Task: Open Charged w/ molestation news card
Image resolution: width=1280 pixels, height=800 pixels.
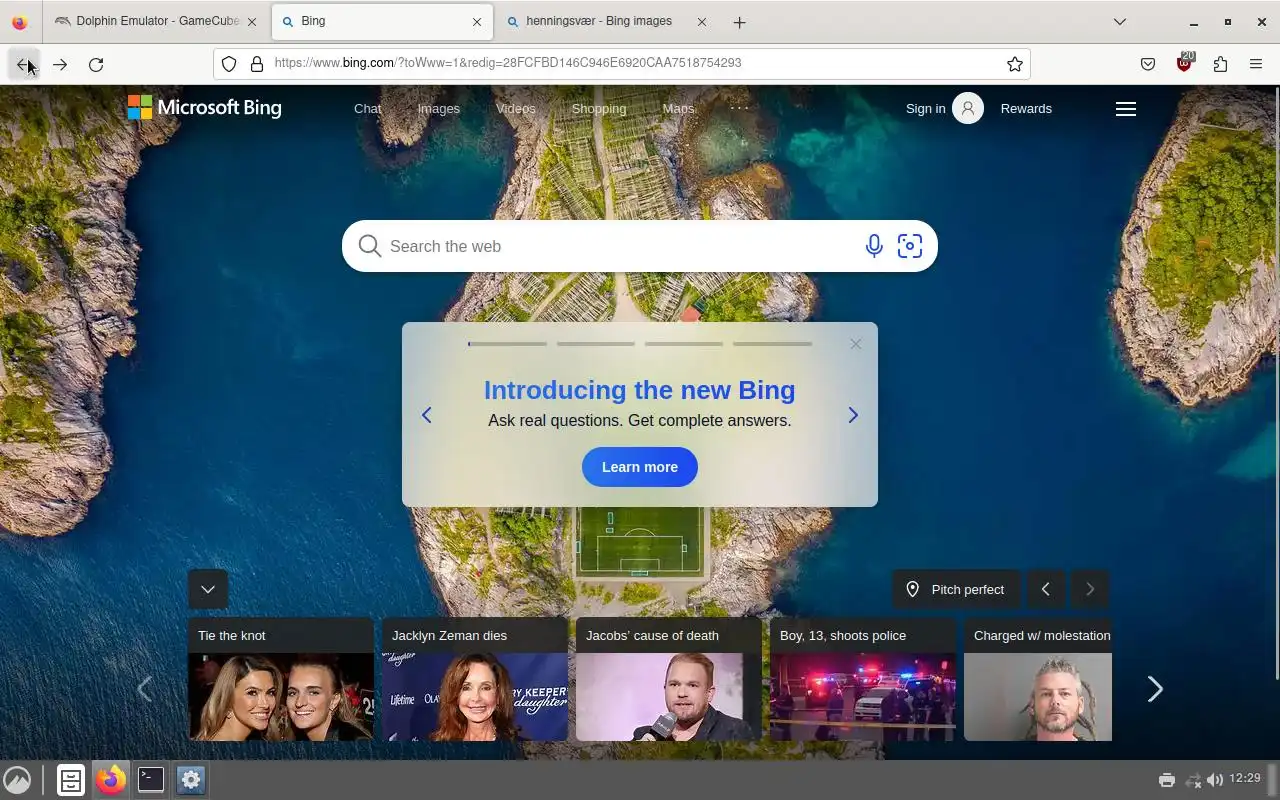Action: pyautogui.click(x=1038, y=679)
